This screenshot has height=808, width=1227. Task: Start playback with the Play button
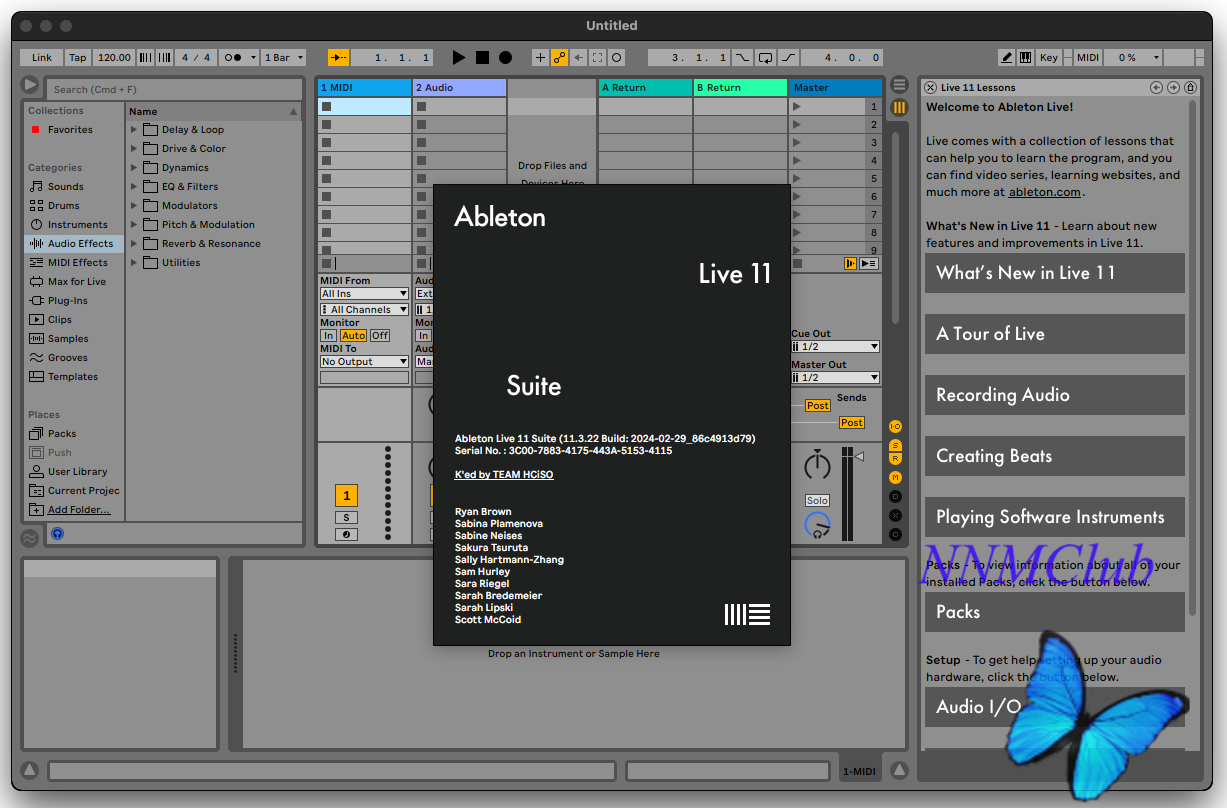(x=459, y=58)
